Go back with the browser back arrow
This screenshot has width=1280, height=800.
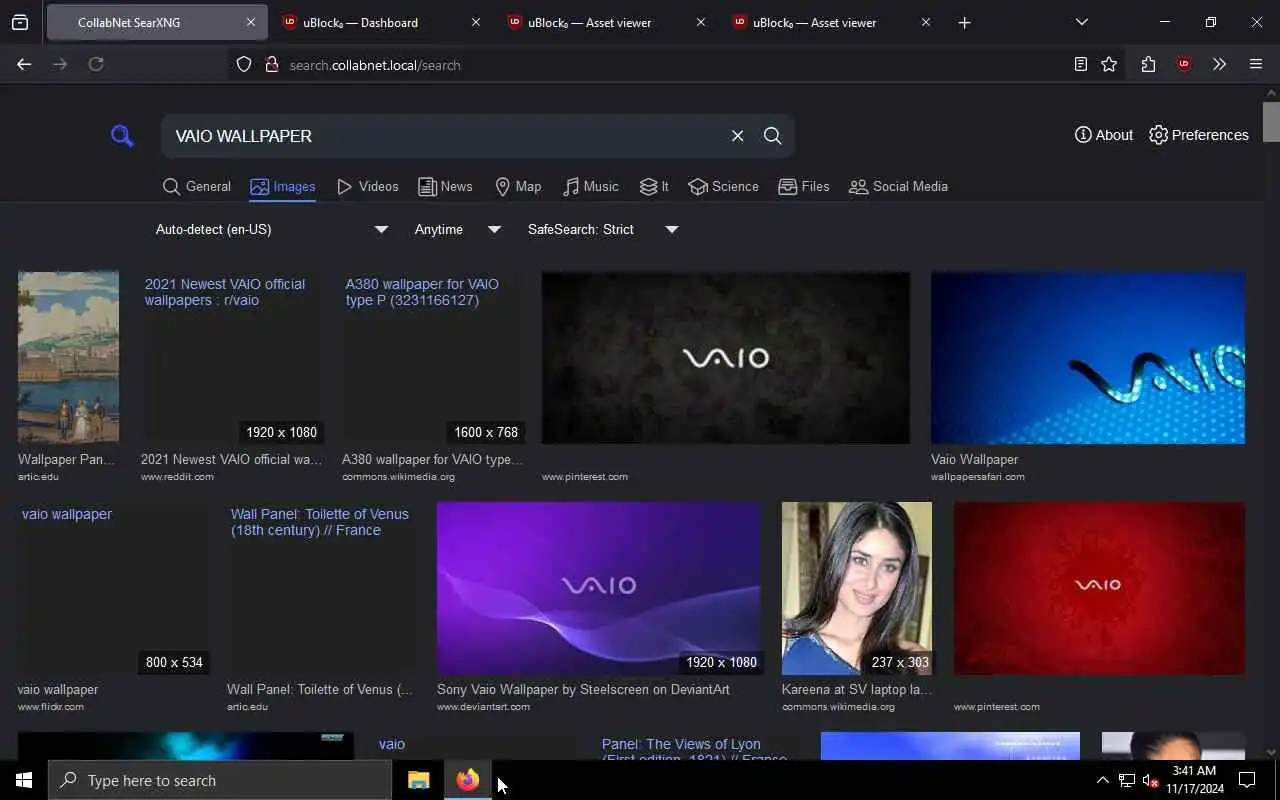point(24,64)
